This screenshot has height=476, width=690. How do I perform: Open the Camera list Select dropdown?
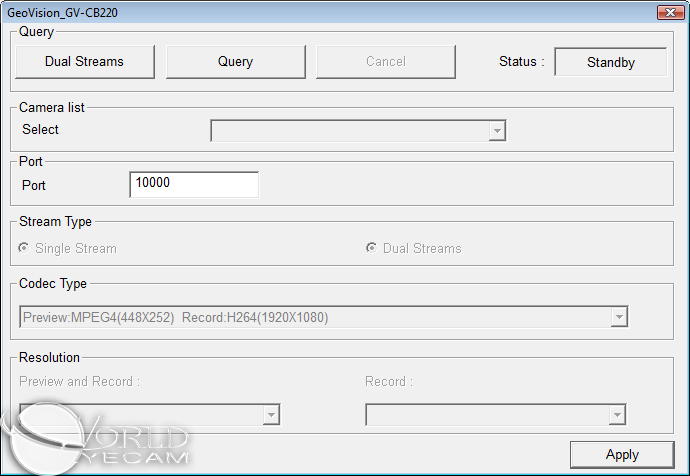pos(358,131)
